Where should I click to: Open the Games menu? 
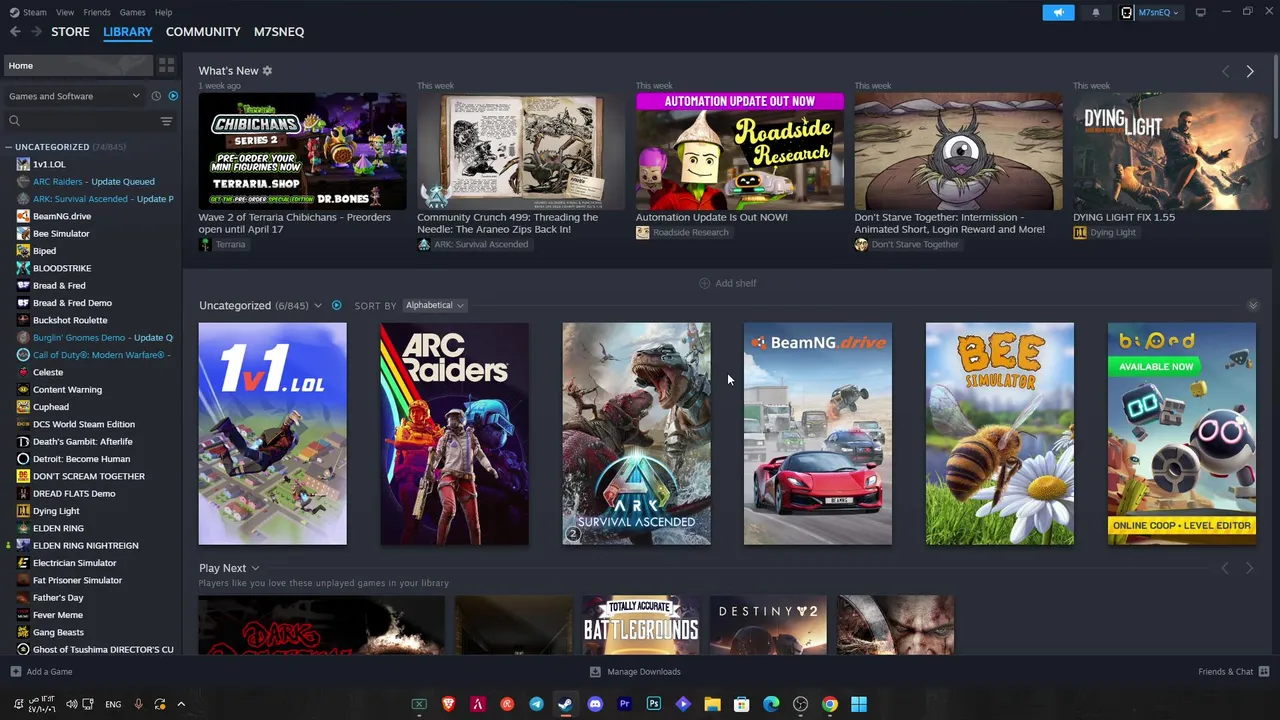tap(132, 12)
